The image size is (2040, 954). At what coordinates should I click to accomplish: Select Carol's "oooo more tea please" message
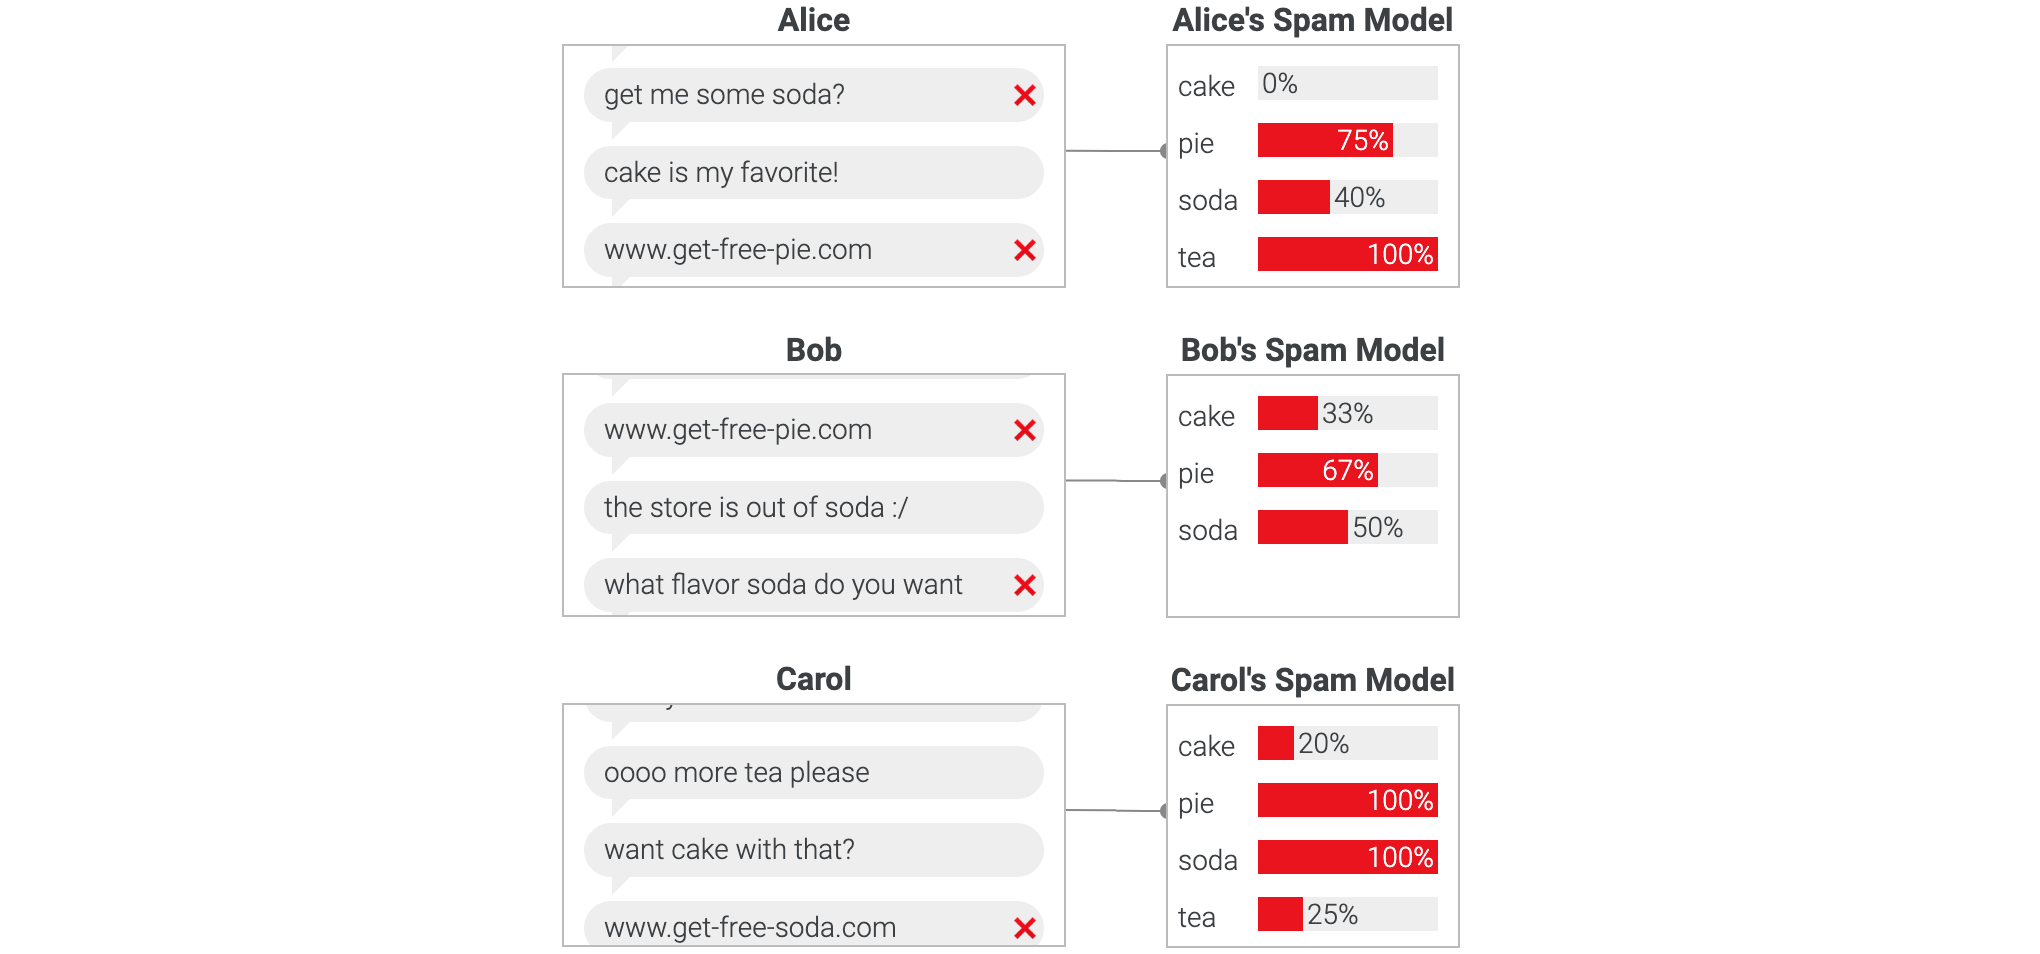click(x=812, y=773)
